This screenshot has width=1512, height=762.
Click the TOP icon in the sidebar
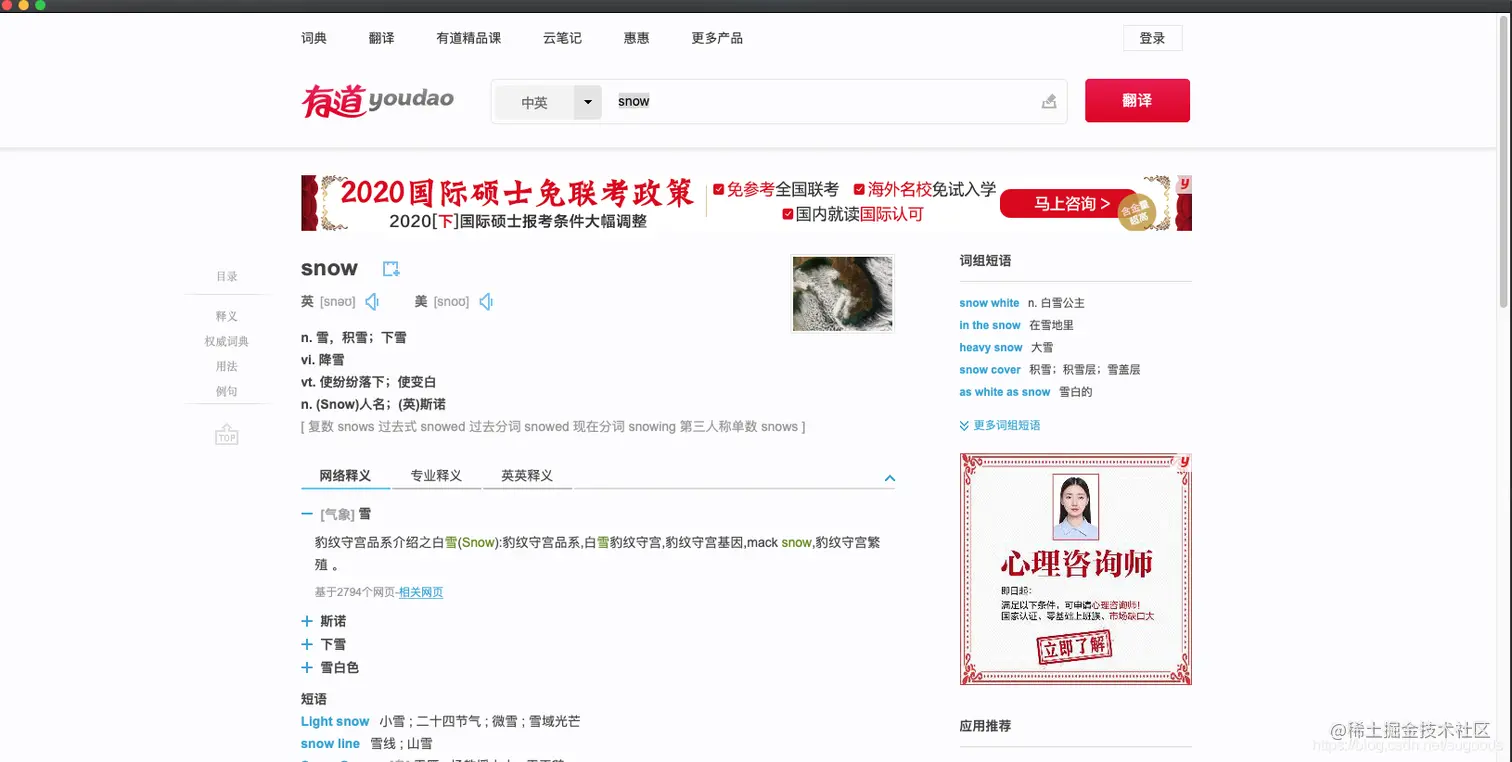click(x=227, y=435)
